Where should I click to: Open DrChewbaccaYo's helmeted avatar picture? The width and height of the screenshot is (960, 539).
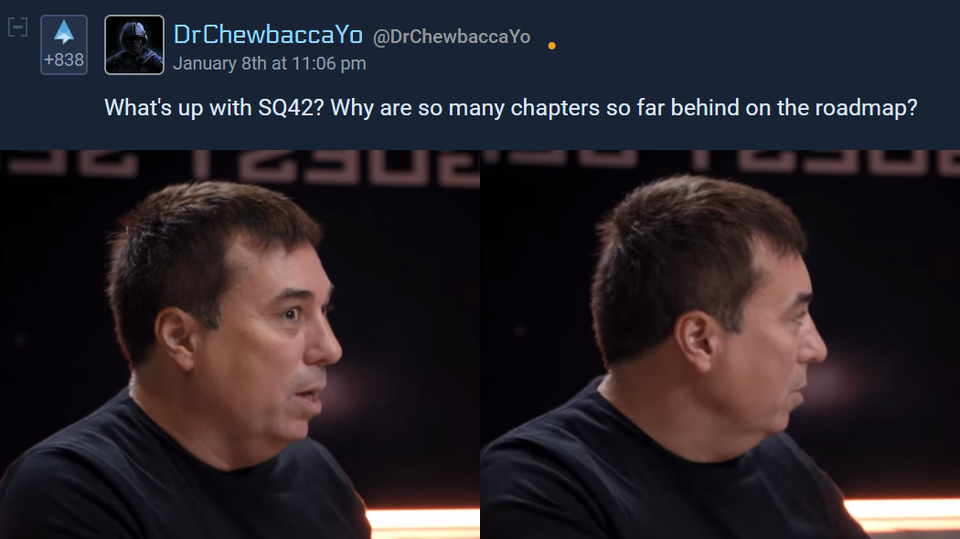(x=134, y=45)
